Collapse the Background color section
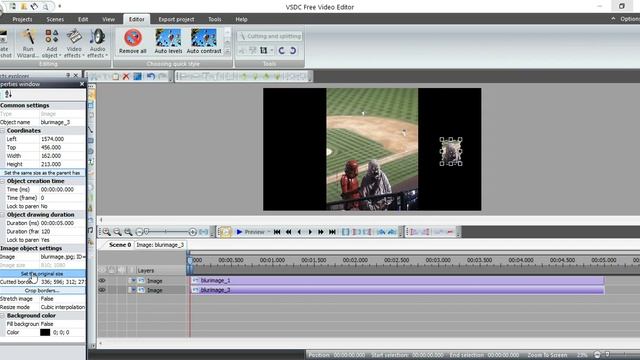 coord(3,316)
